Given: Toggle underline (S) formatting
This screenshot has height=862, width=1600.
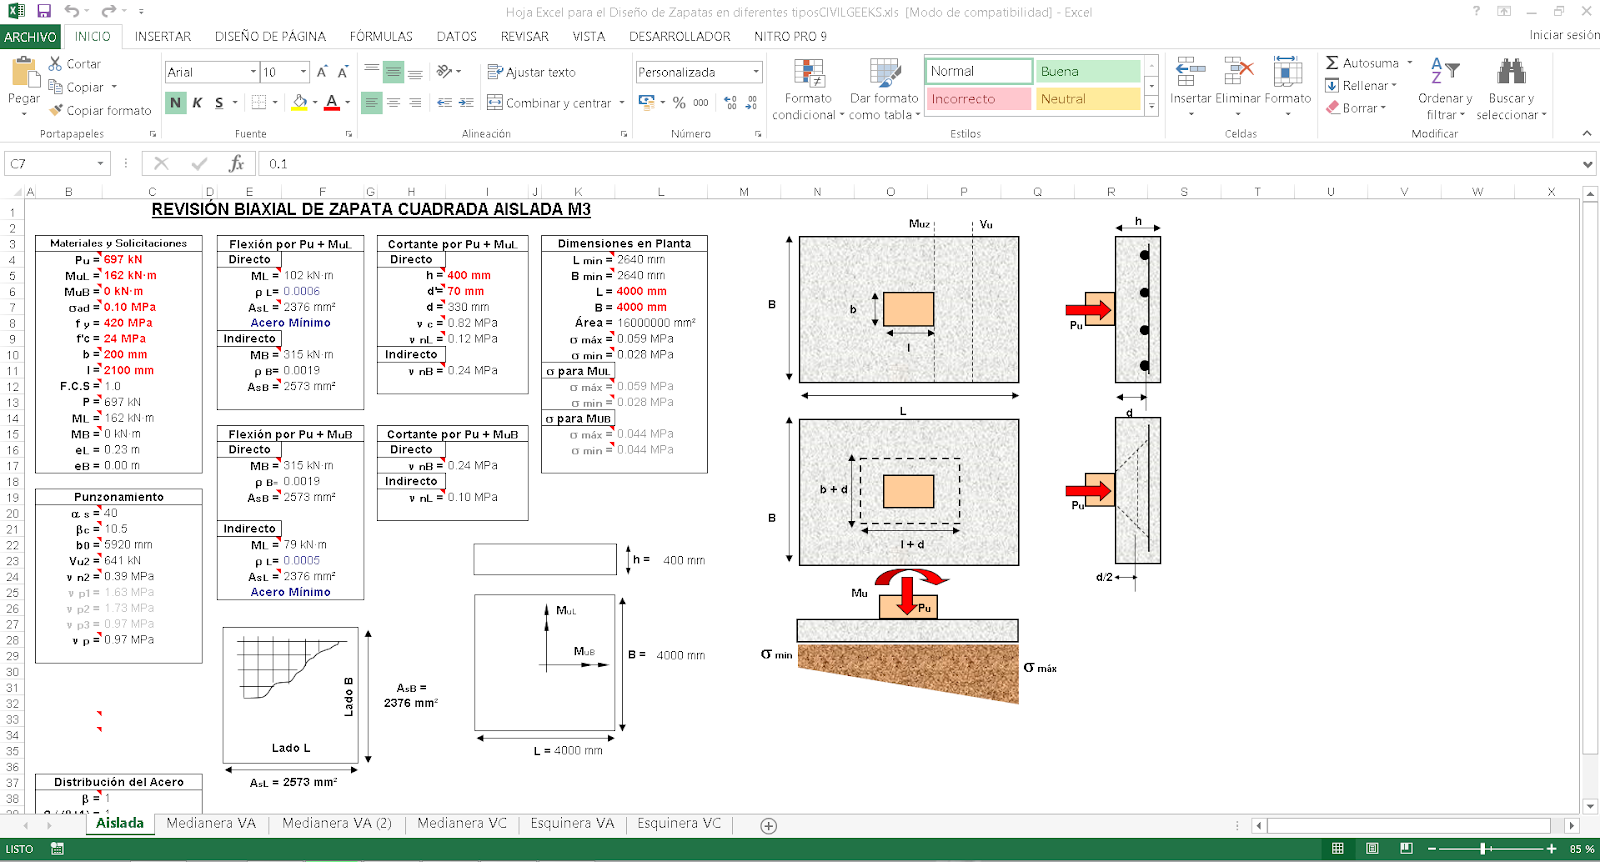Looking at the screenshot, I should tap(219, 102).
